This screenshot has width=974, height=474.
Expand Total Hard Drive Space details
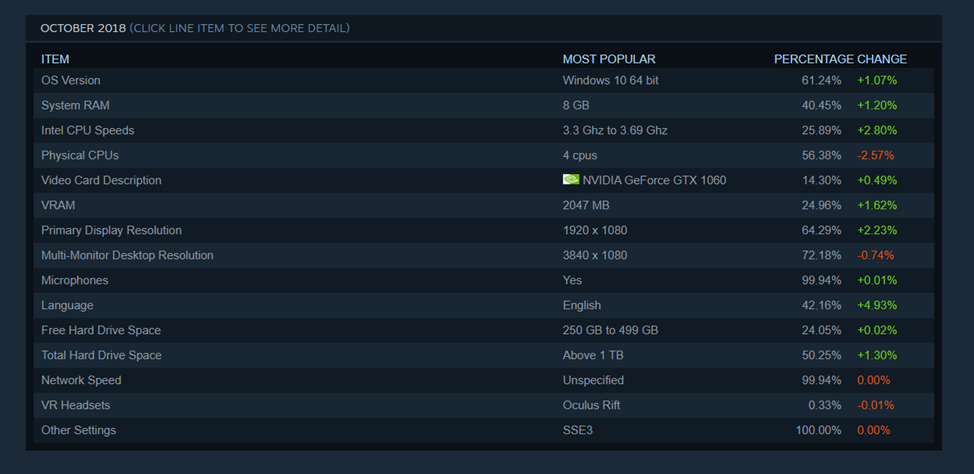click(101, 355)
